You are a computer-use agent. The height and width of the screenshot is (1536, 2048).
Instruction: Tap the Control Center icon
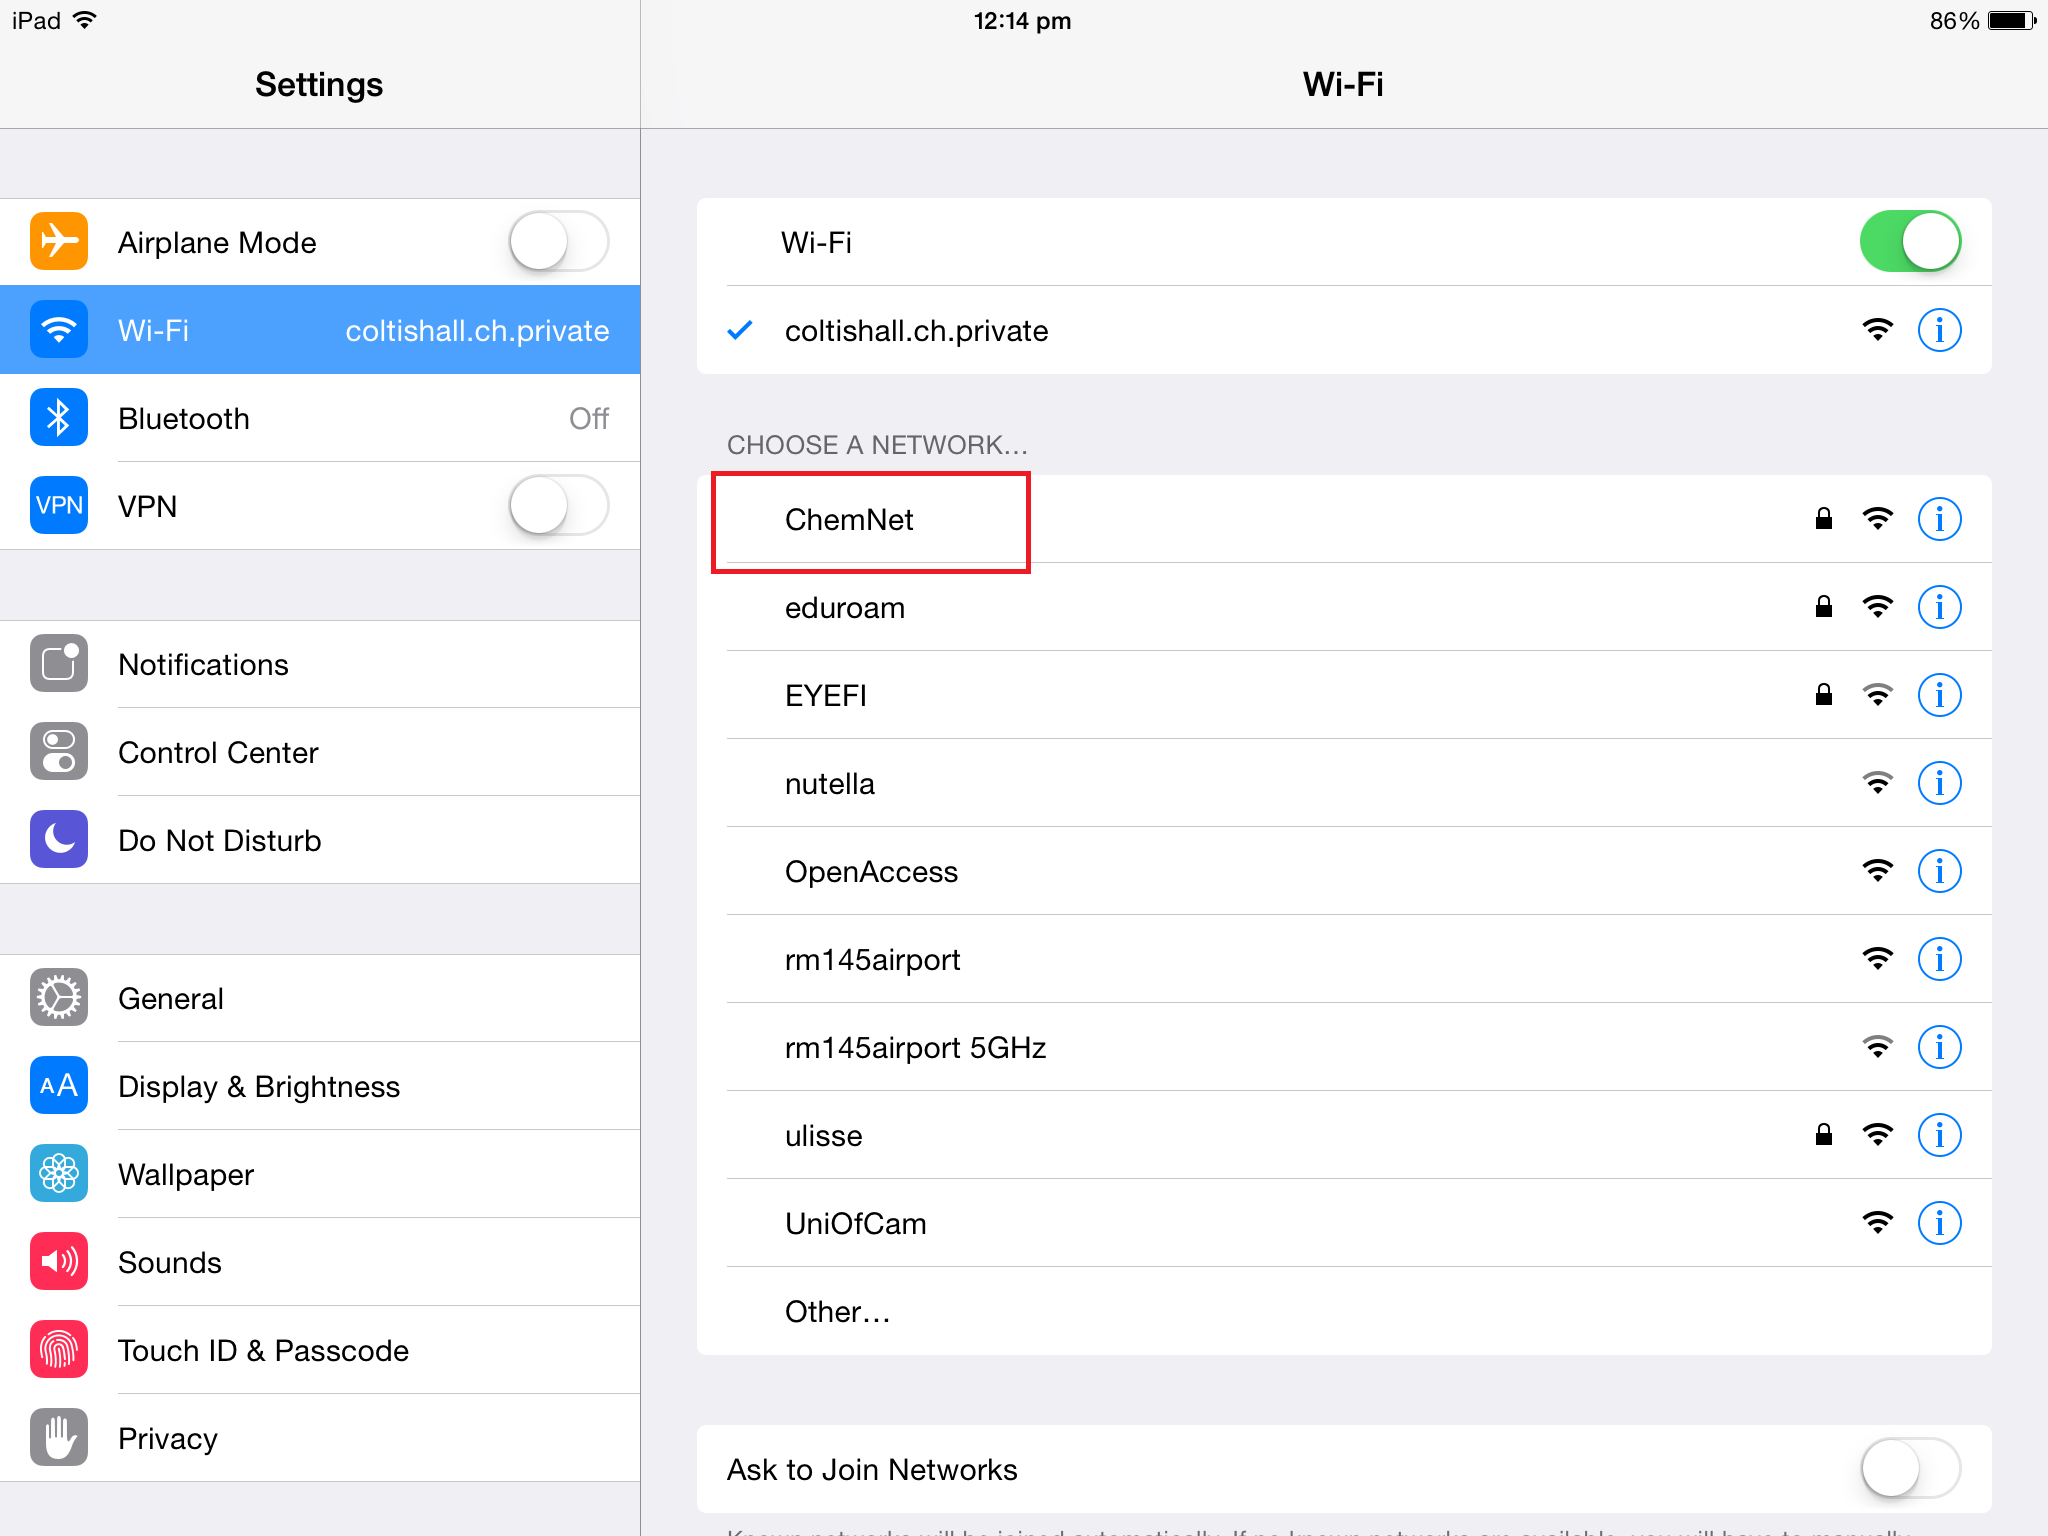coord(59,752)
